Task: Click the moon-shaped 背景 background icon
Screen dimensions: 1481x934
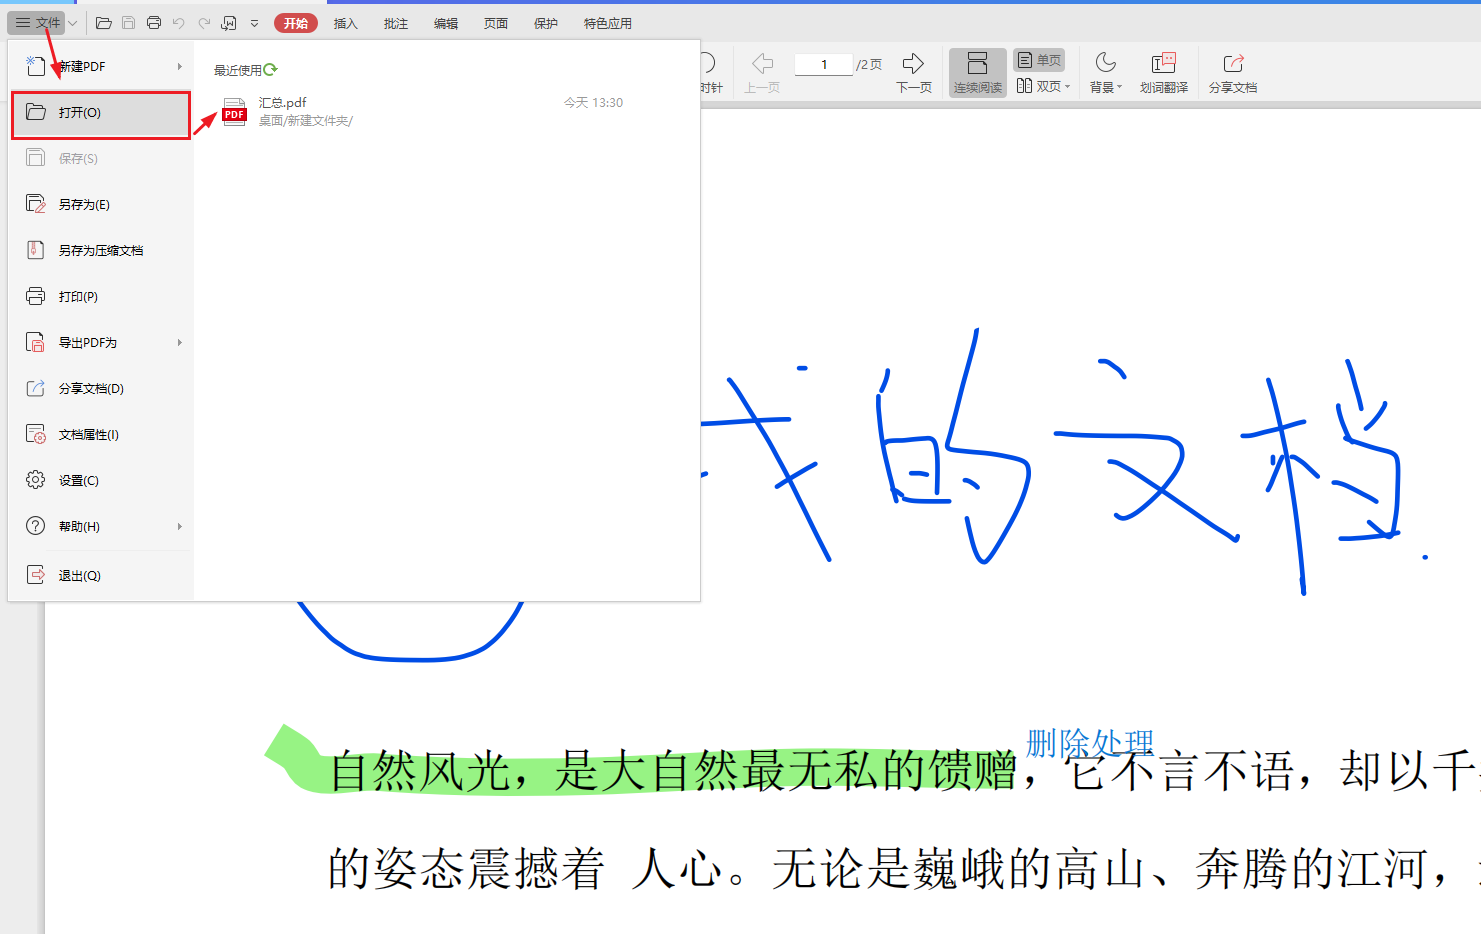Action: (x=1104, y=71)
